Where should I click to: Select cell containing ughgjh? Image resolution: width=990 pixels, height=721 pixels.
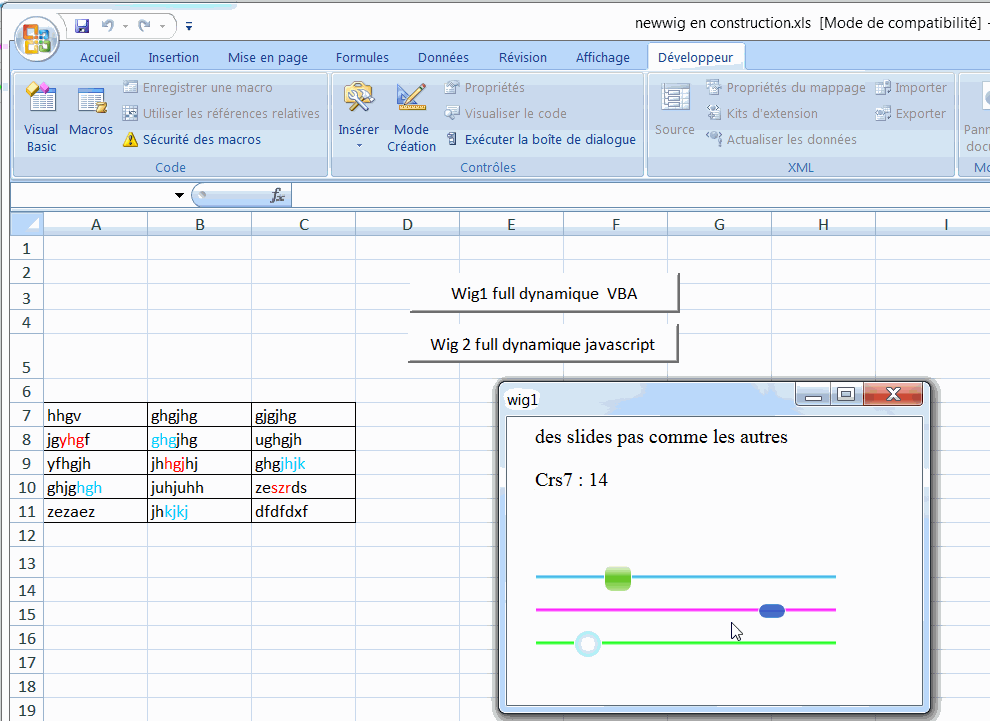pos(304,439)
